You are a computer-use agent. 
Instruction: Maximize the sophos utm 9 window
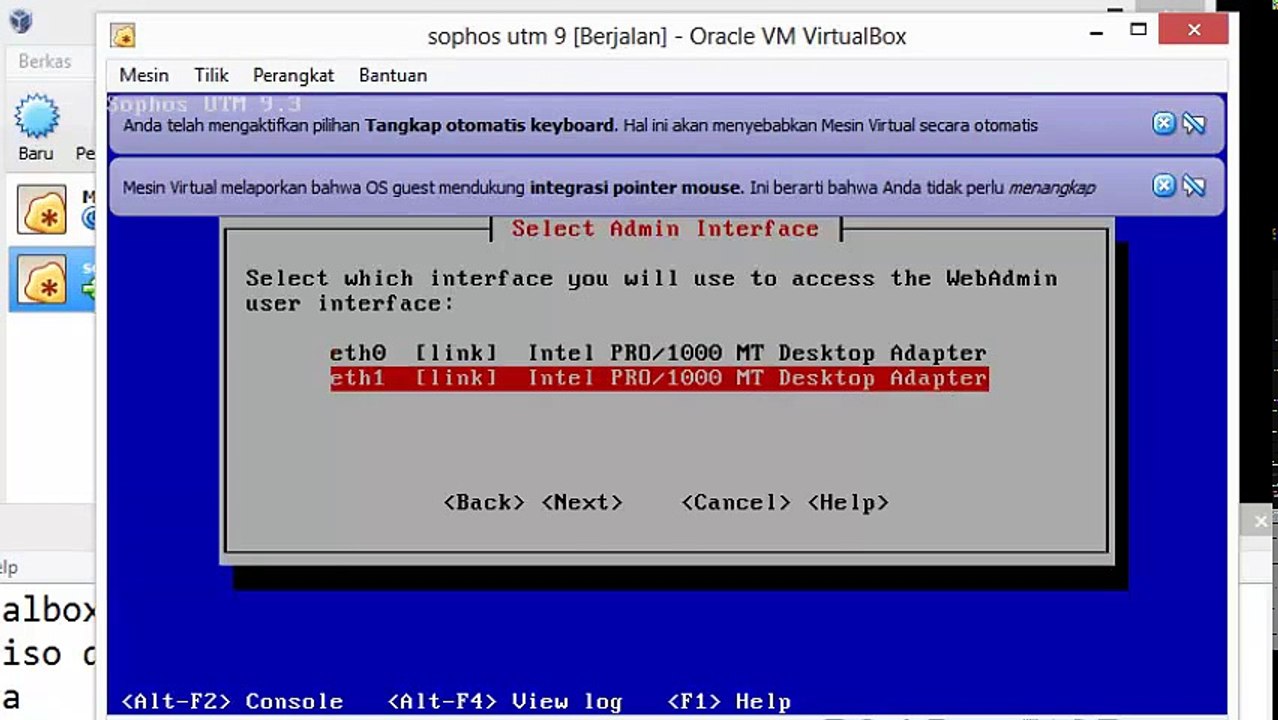[1138, 30]
